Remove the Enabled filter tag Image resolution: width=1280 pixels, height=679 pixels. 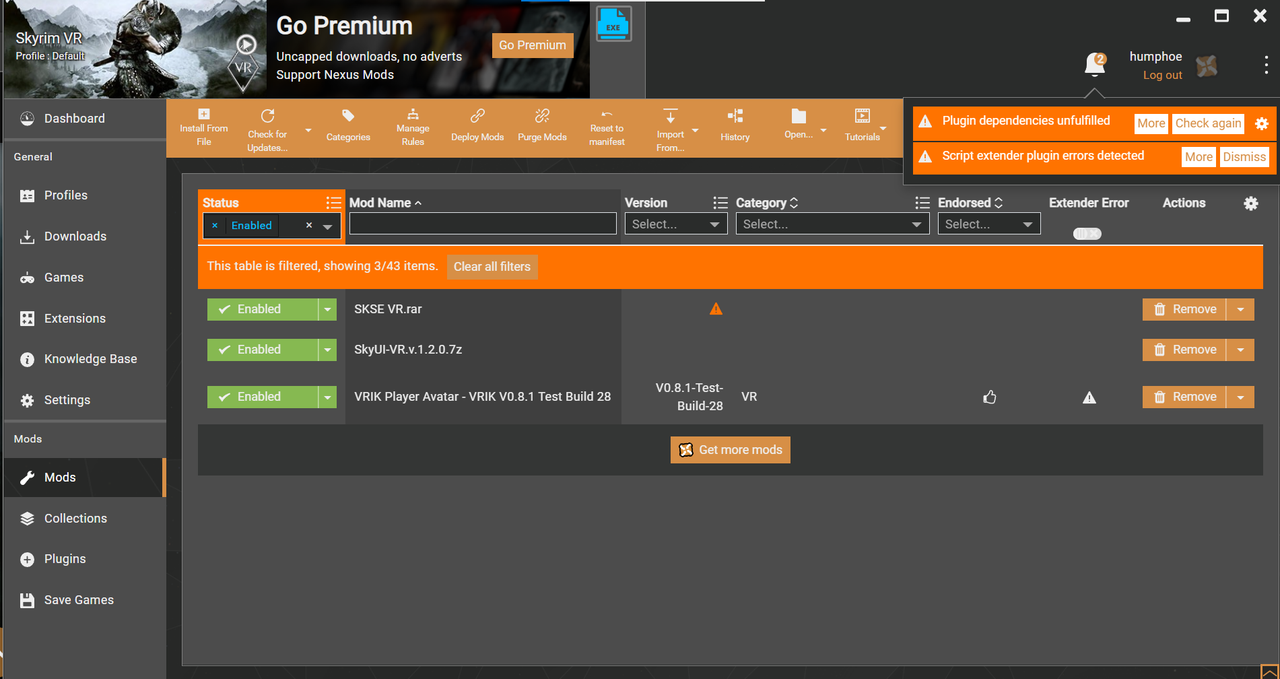coord(214,226)
